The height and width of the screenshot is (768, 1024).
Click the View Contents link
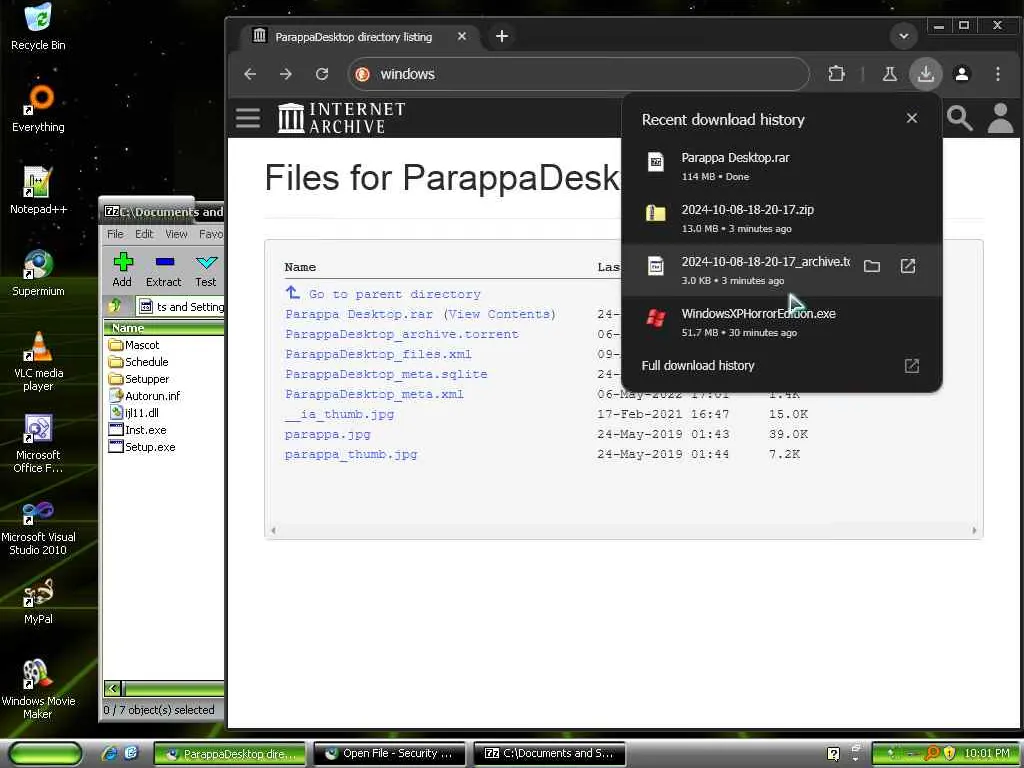[500, 314]
